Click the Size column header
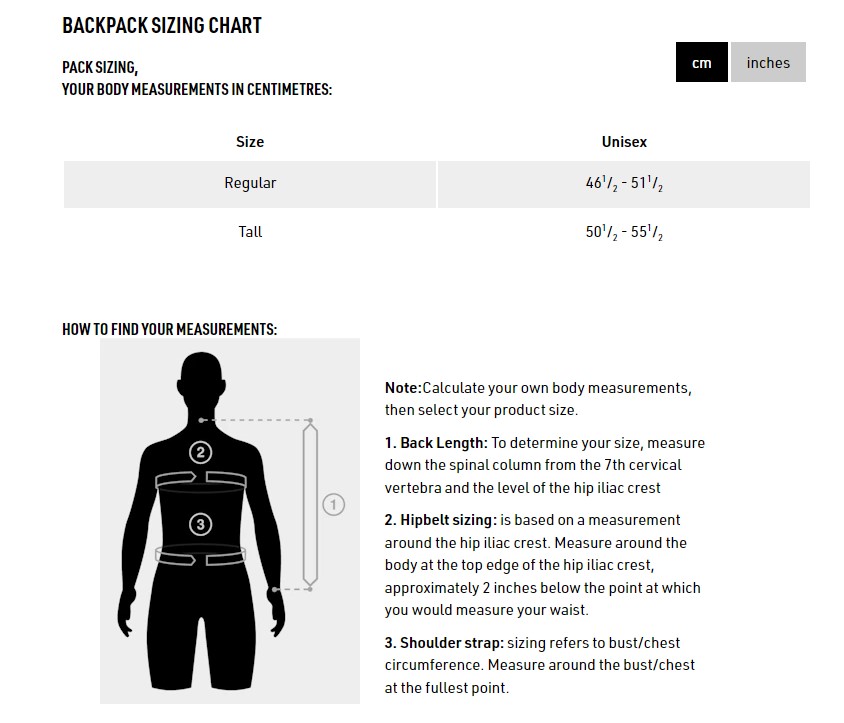 pos(250,142)
